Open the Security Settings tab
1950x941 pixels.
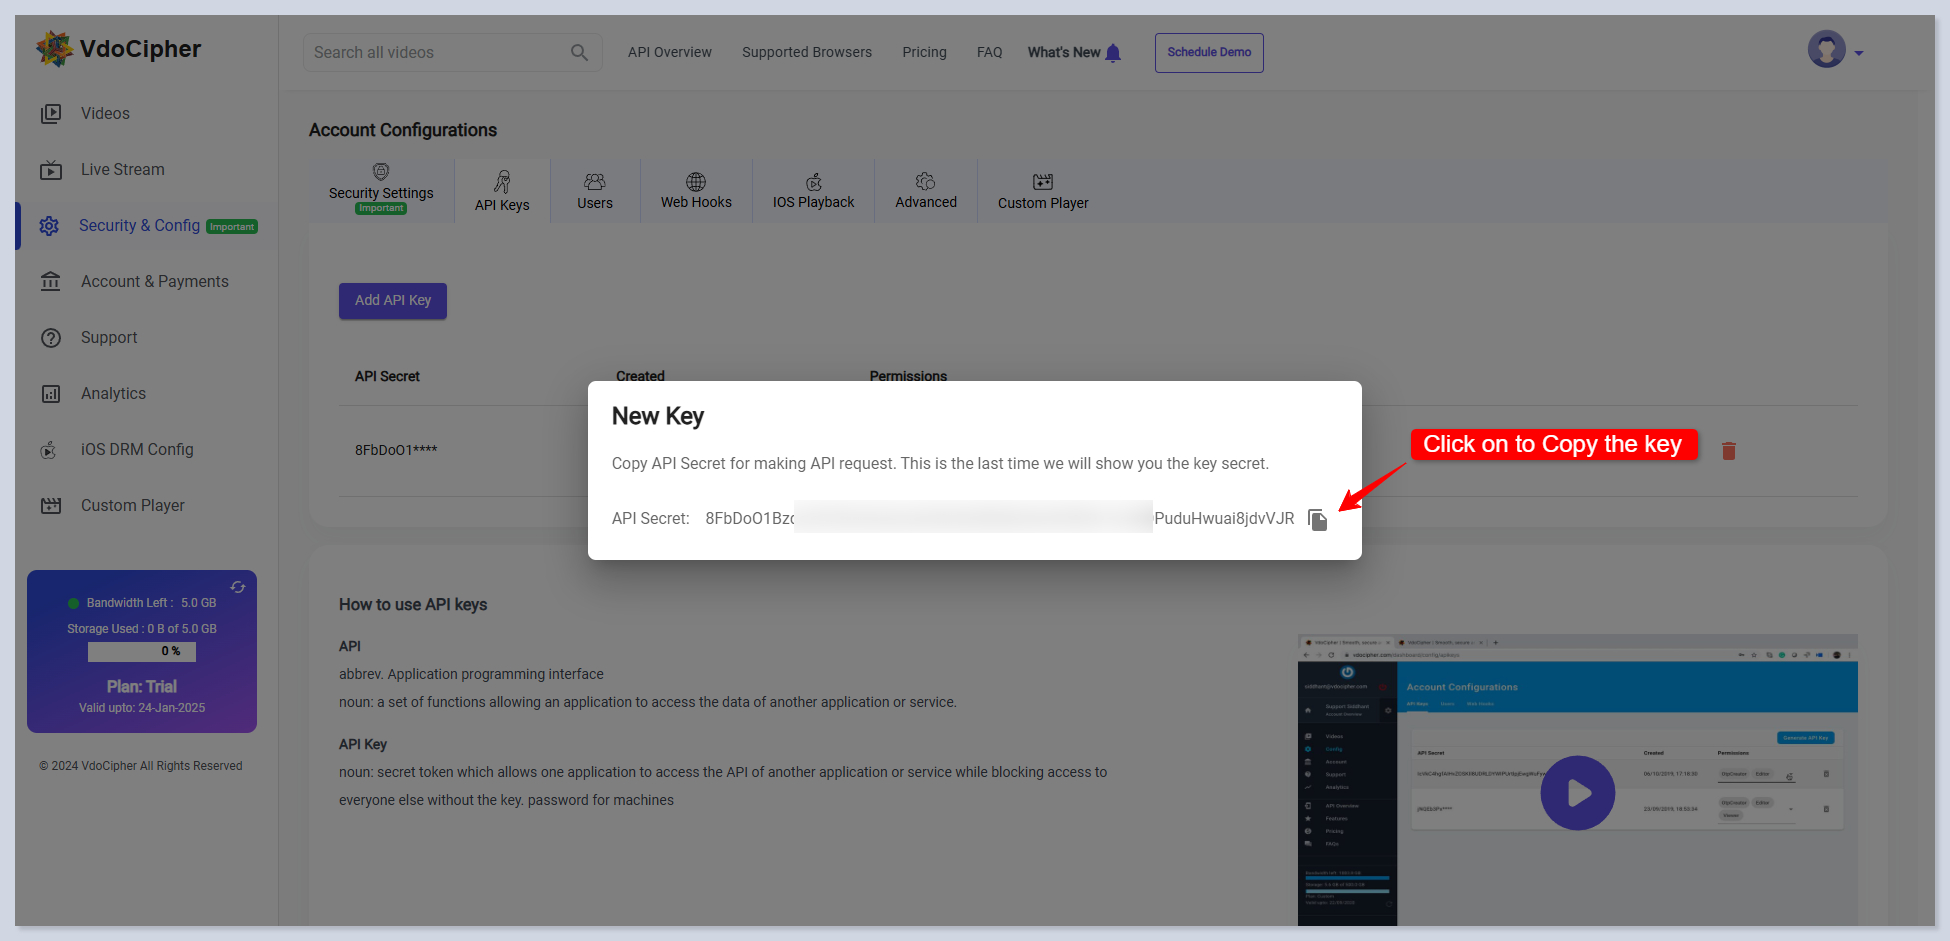(381, 189)
